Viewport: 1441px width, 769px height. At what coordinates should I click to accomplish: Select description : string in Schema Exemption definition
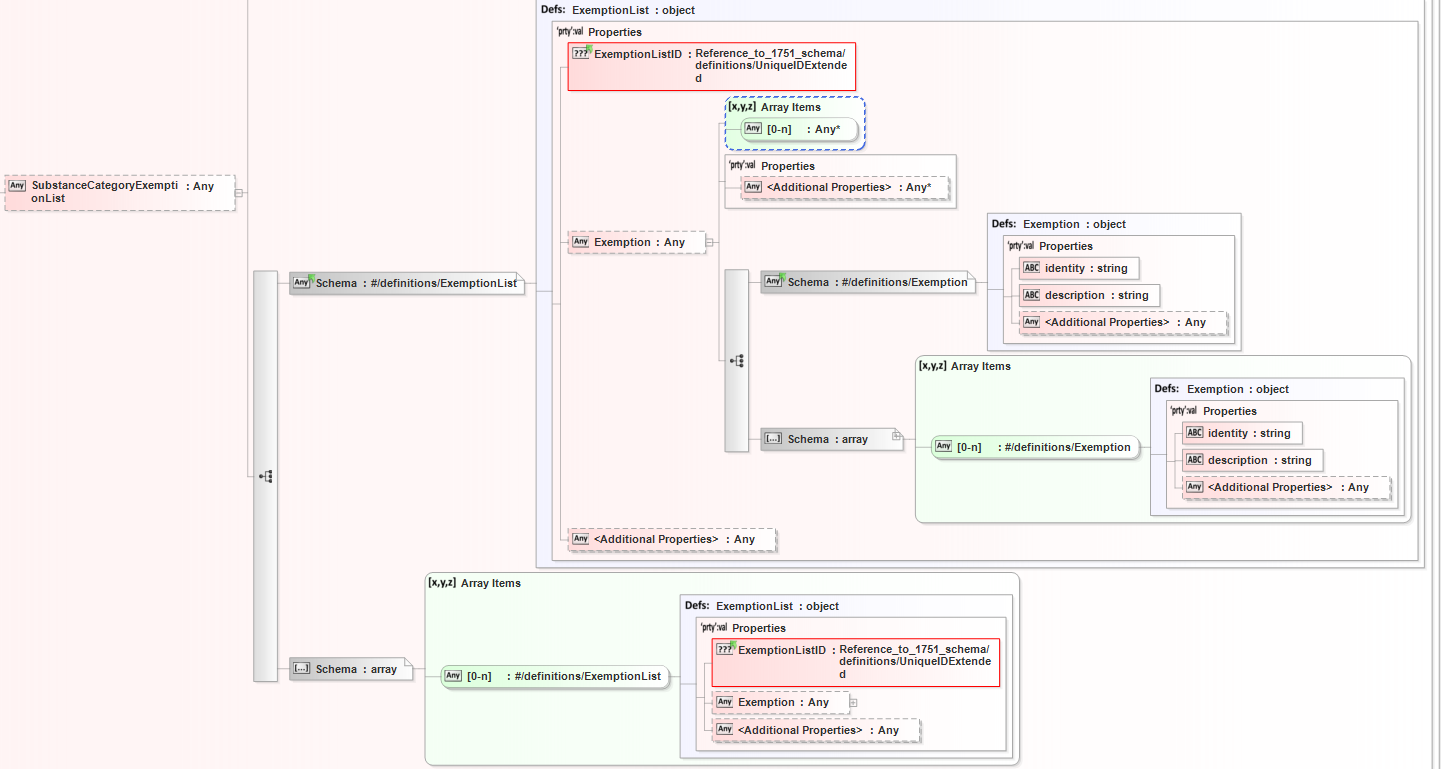click(x=1088, y=295)
